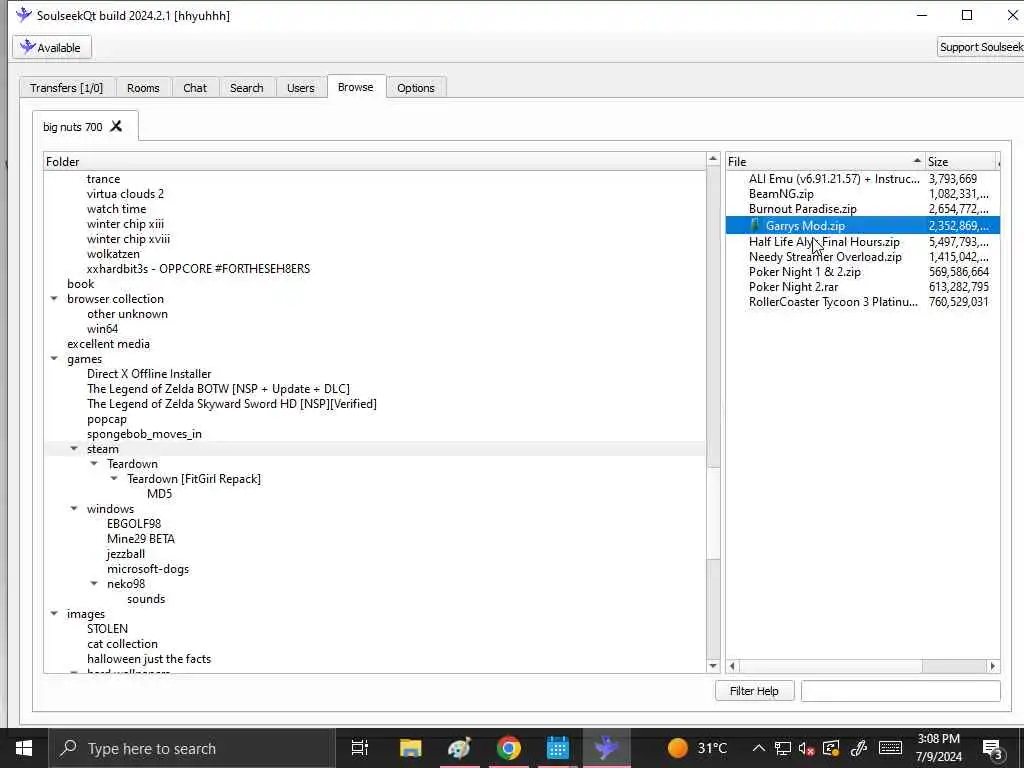This screenshot has height=768, width=1024.
Task: Open the Paint app on the taskbar
Action: [x=460, y=748]
